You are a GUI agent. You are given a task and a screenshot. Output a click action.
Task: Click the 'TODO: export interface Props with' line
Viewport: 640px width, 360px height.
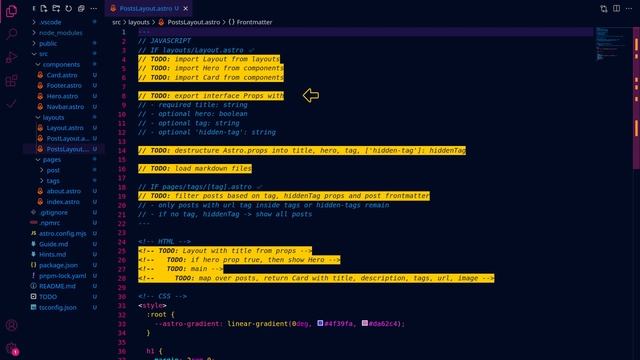(211, 96)
